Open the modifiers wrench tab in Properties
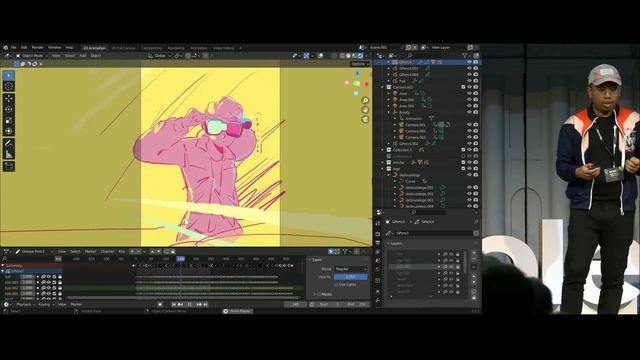Viewport: 640px width, 360px height. [x=378, y=301]
